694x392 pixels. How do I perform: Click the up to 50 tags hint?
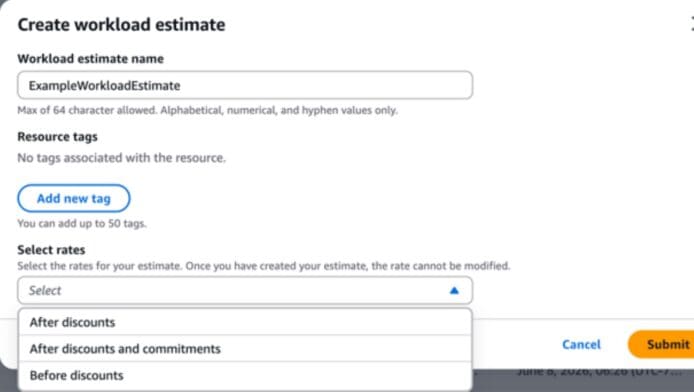point(81,223)
